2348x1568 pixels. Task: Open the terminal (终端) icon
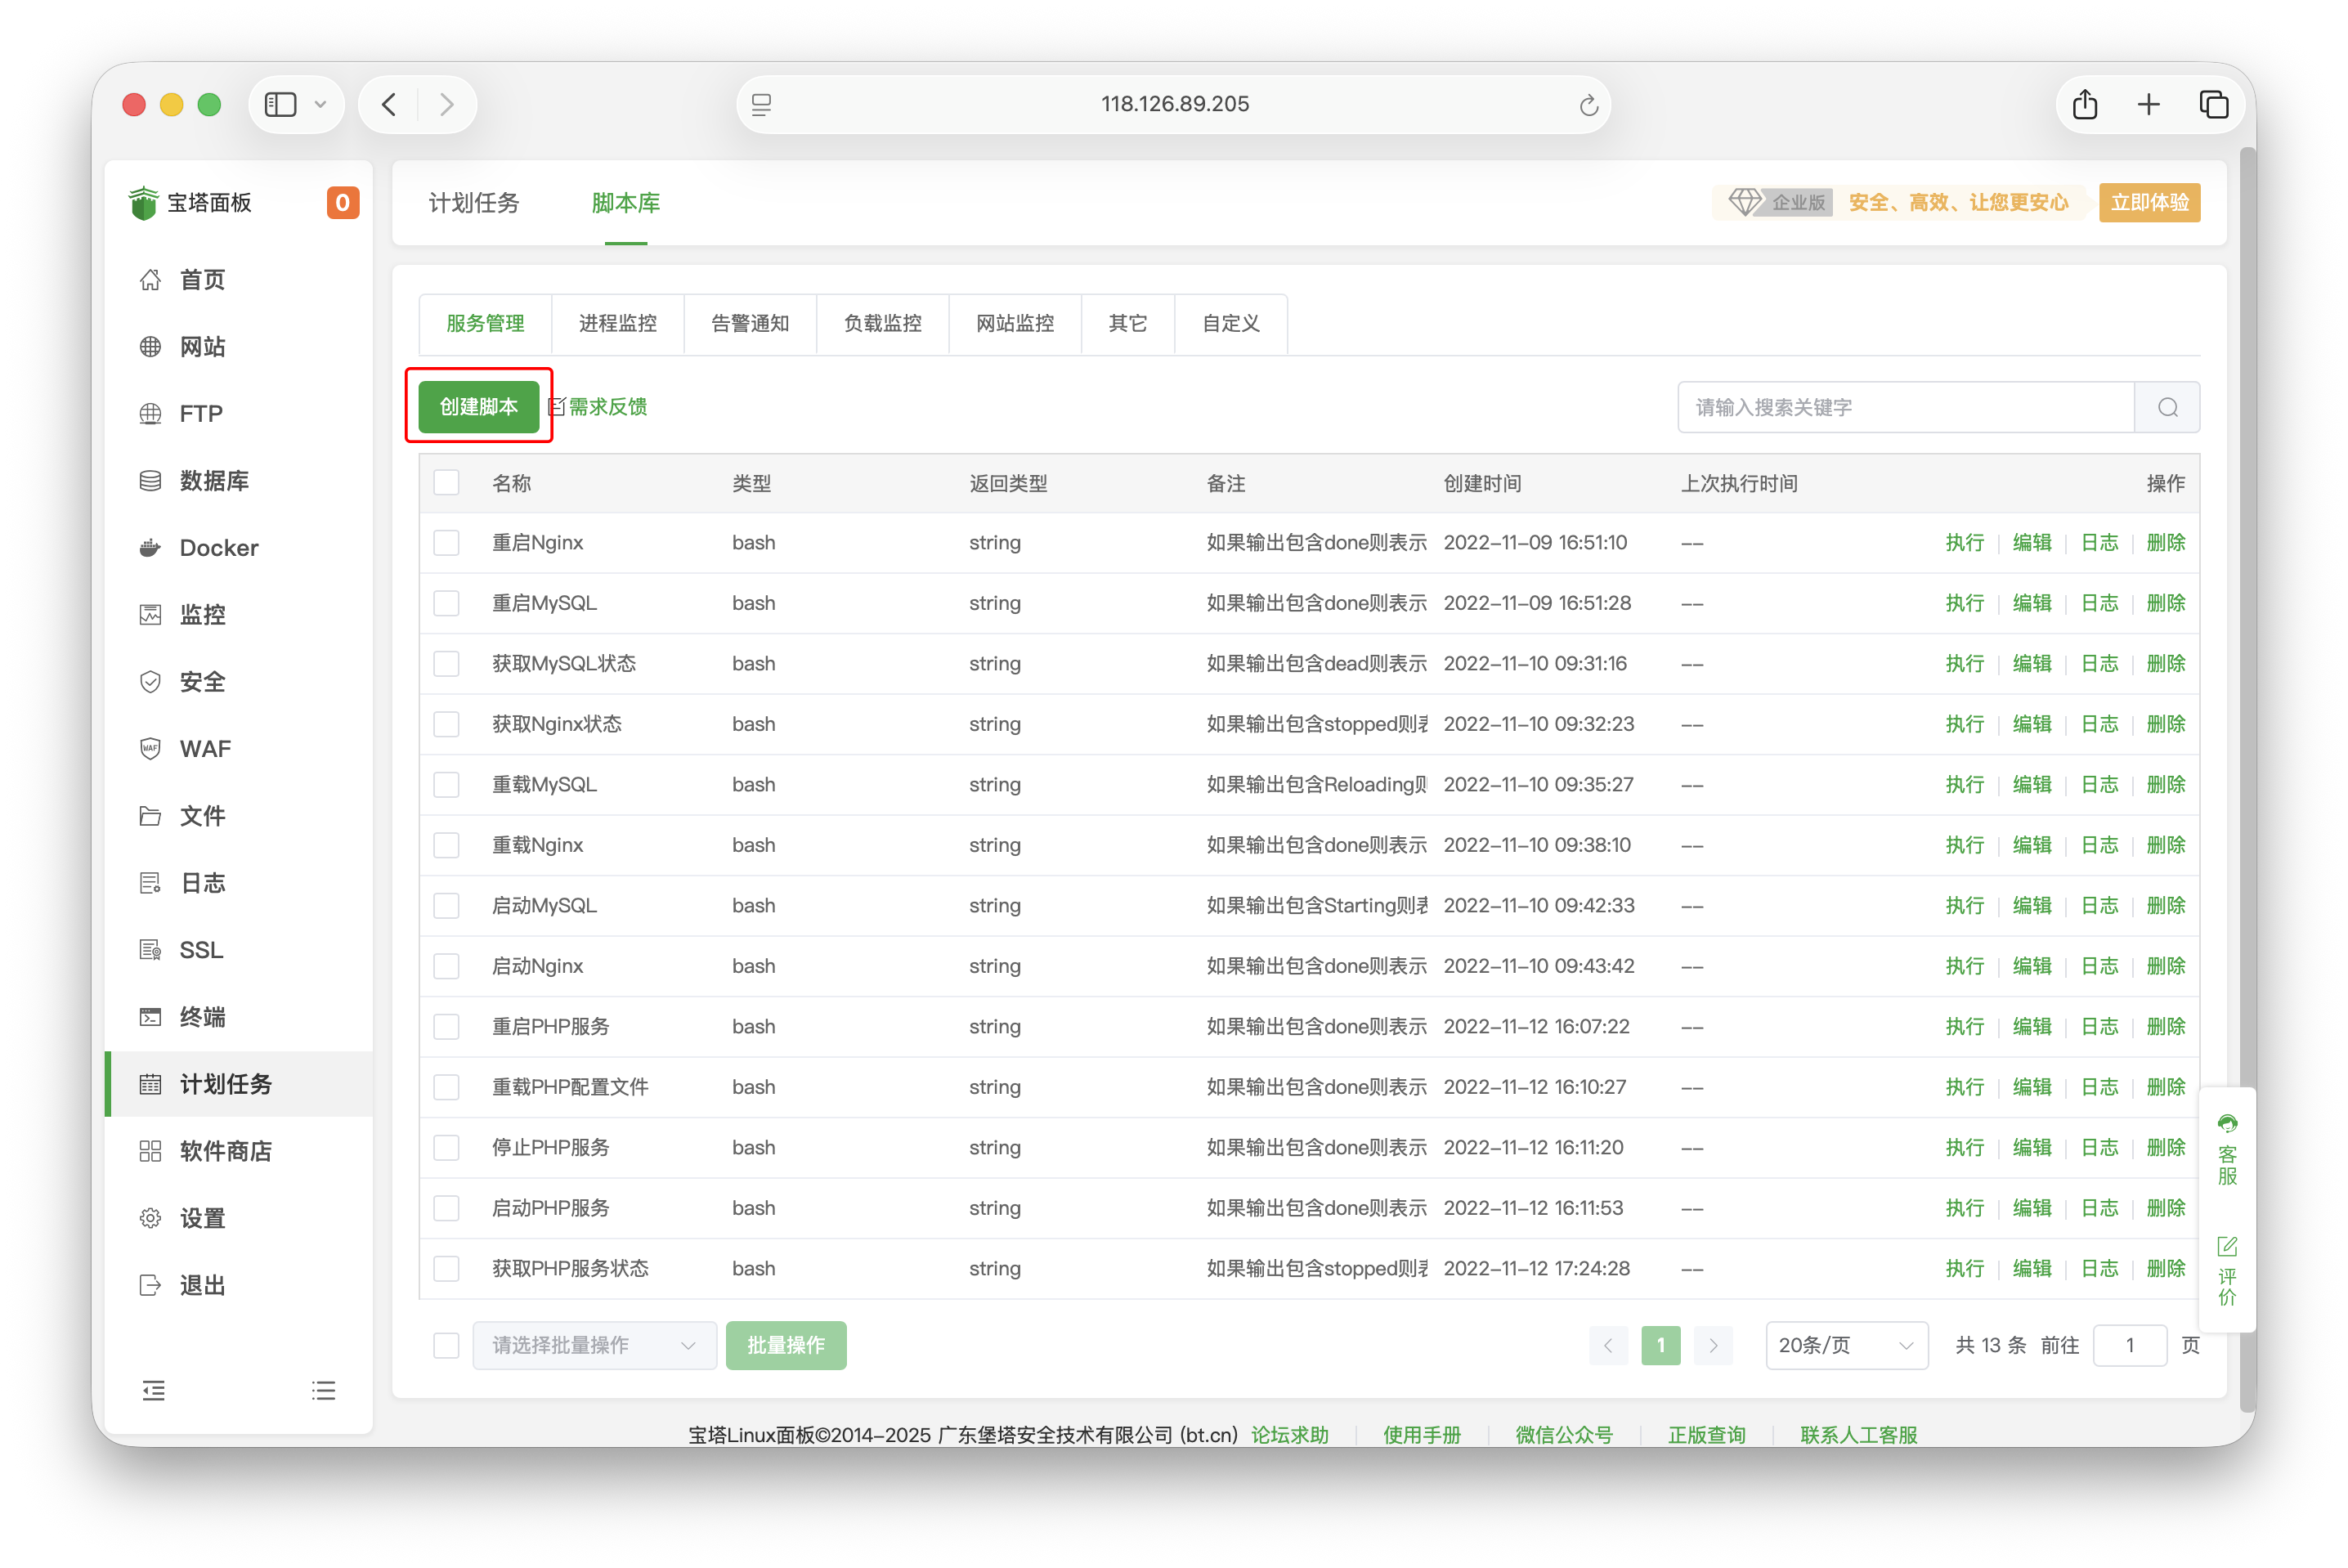(x=150, y=1017)
